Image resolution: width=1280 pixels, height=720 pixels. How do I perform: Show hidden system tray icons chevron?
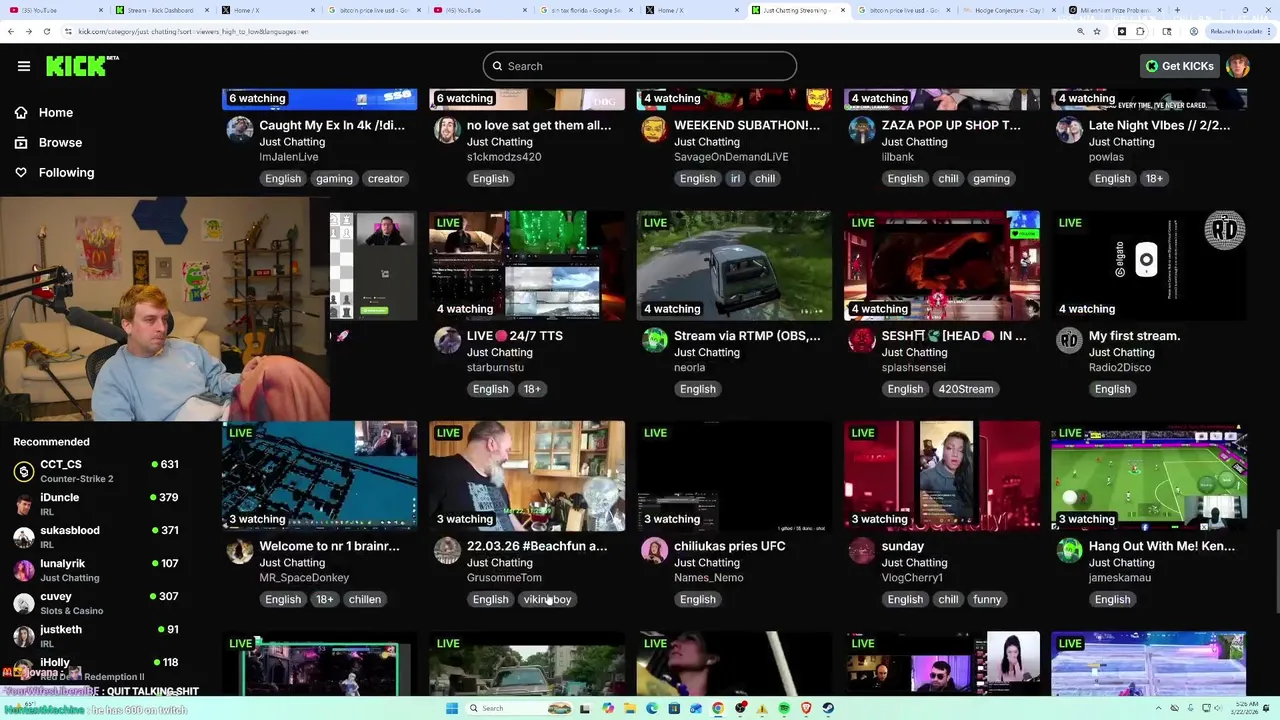1160,708
